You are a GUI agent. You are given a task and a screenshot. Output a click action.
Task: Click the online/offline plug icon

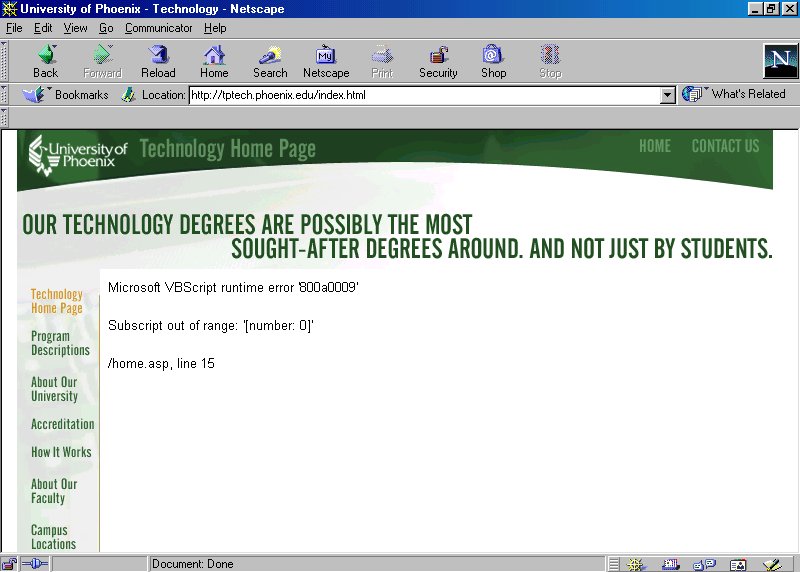point(35,564)
